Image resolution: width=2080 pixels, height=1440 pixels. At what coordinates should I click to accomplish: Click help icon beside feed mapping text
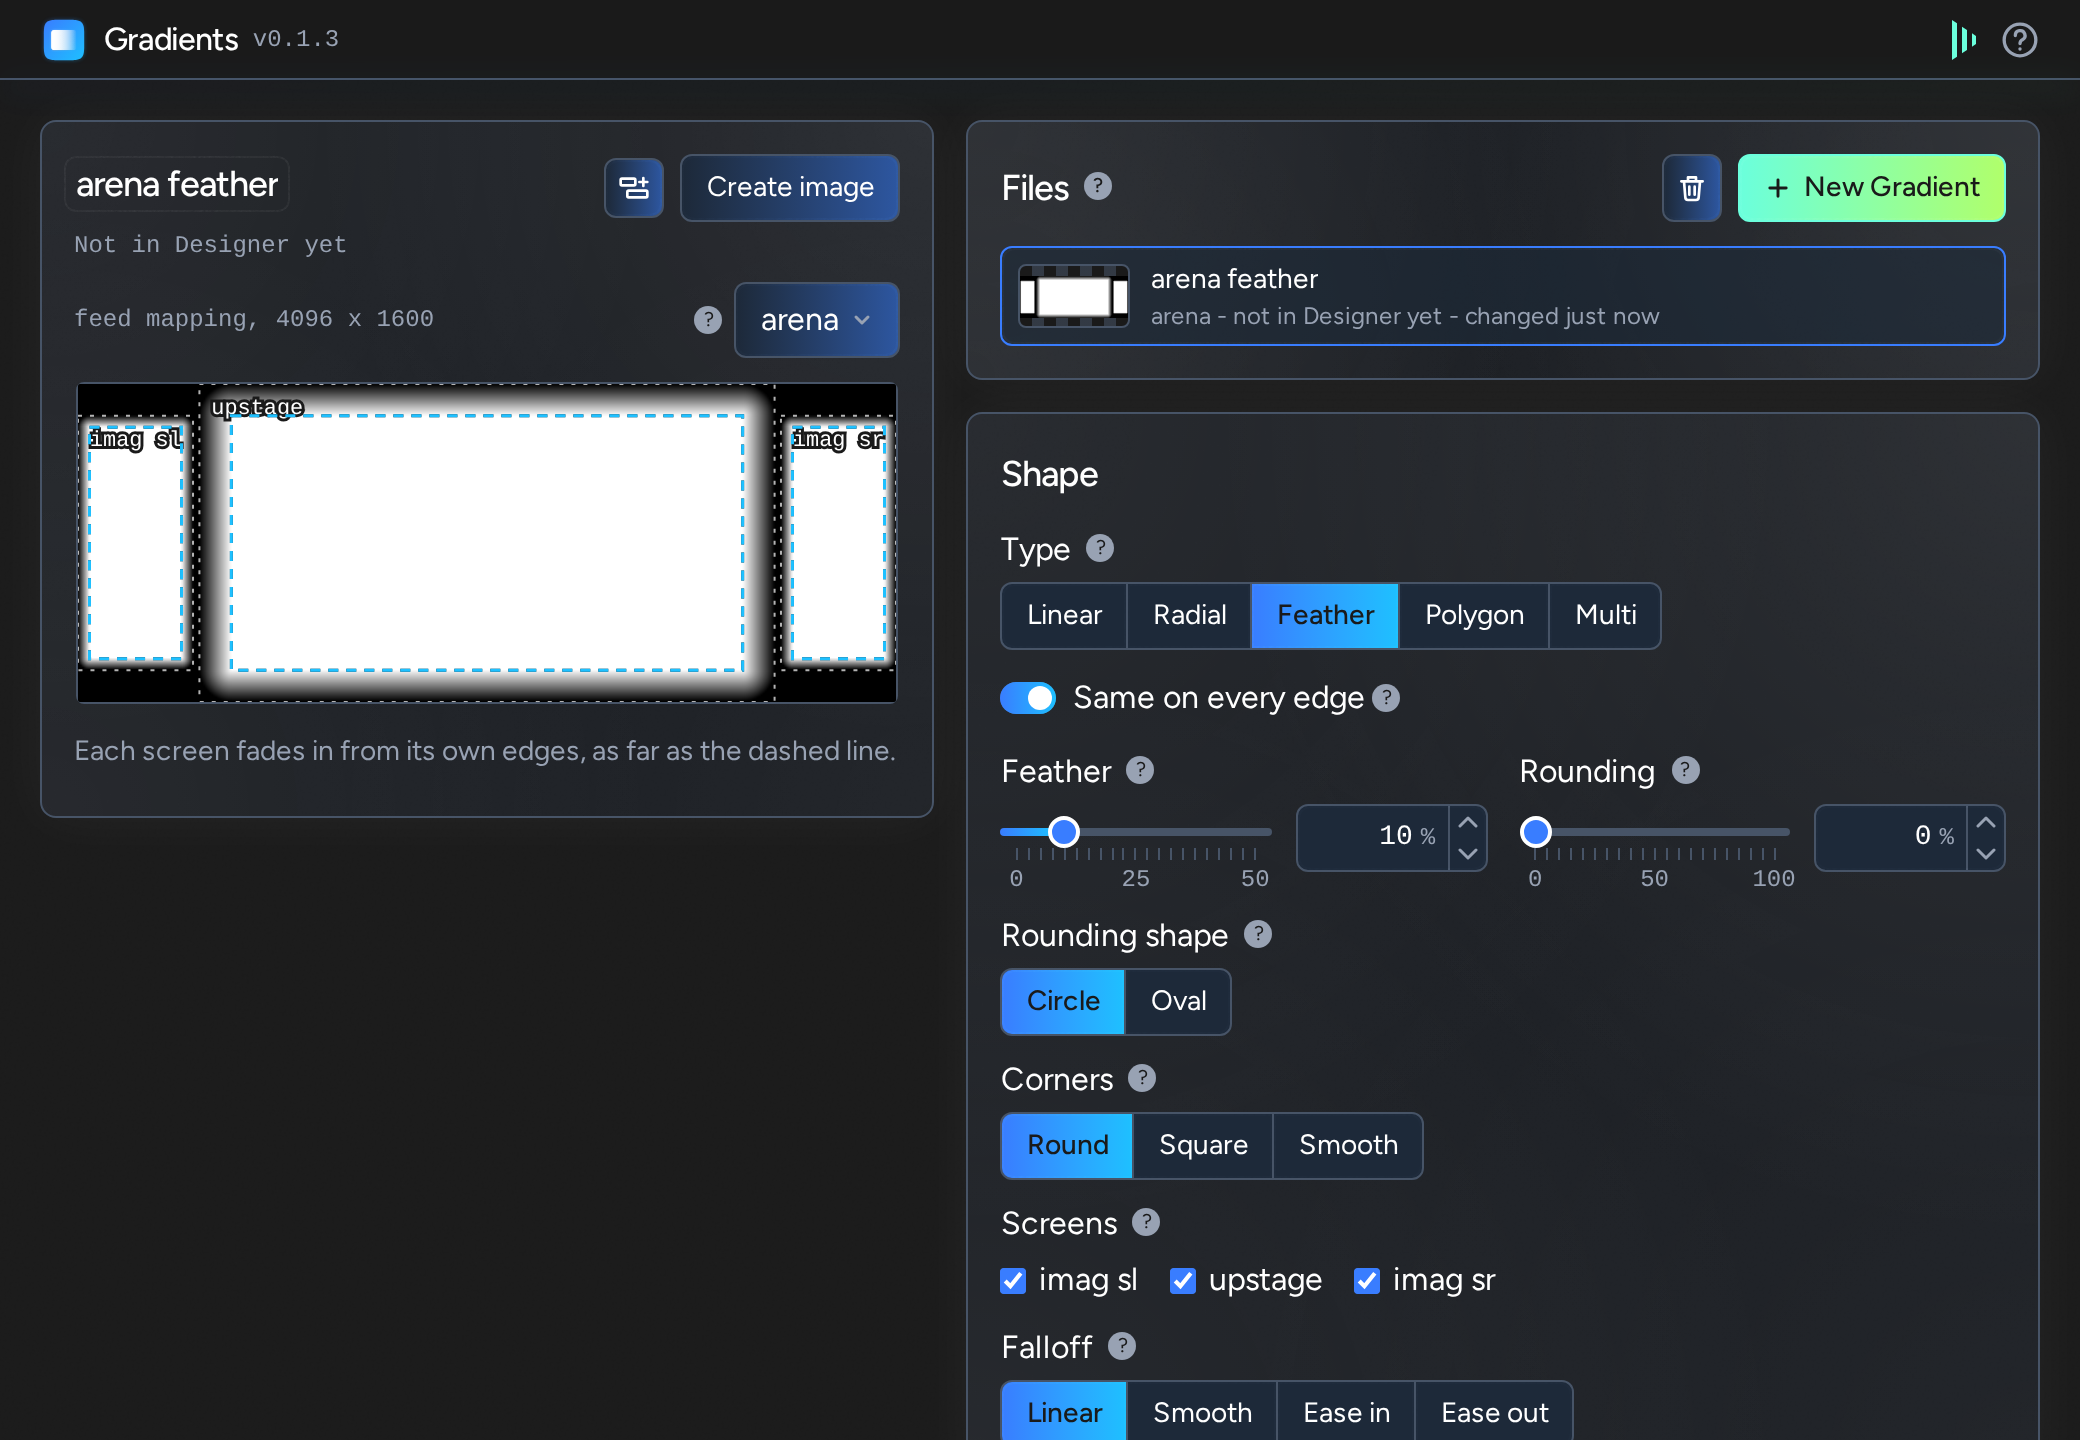coord(708,320)
